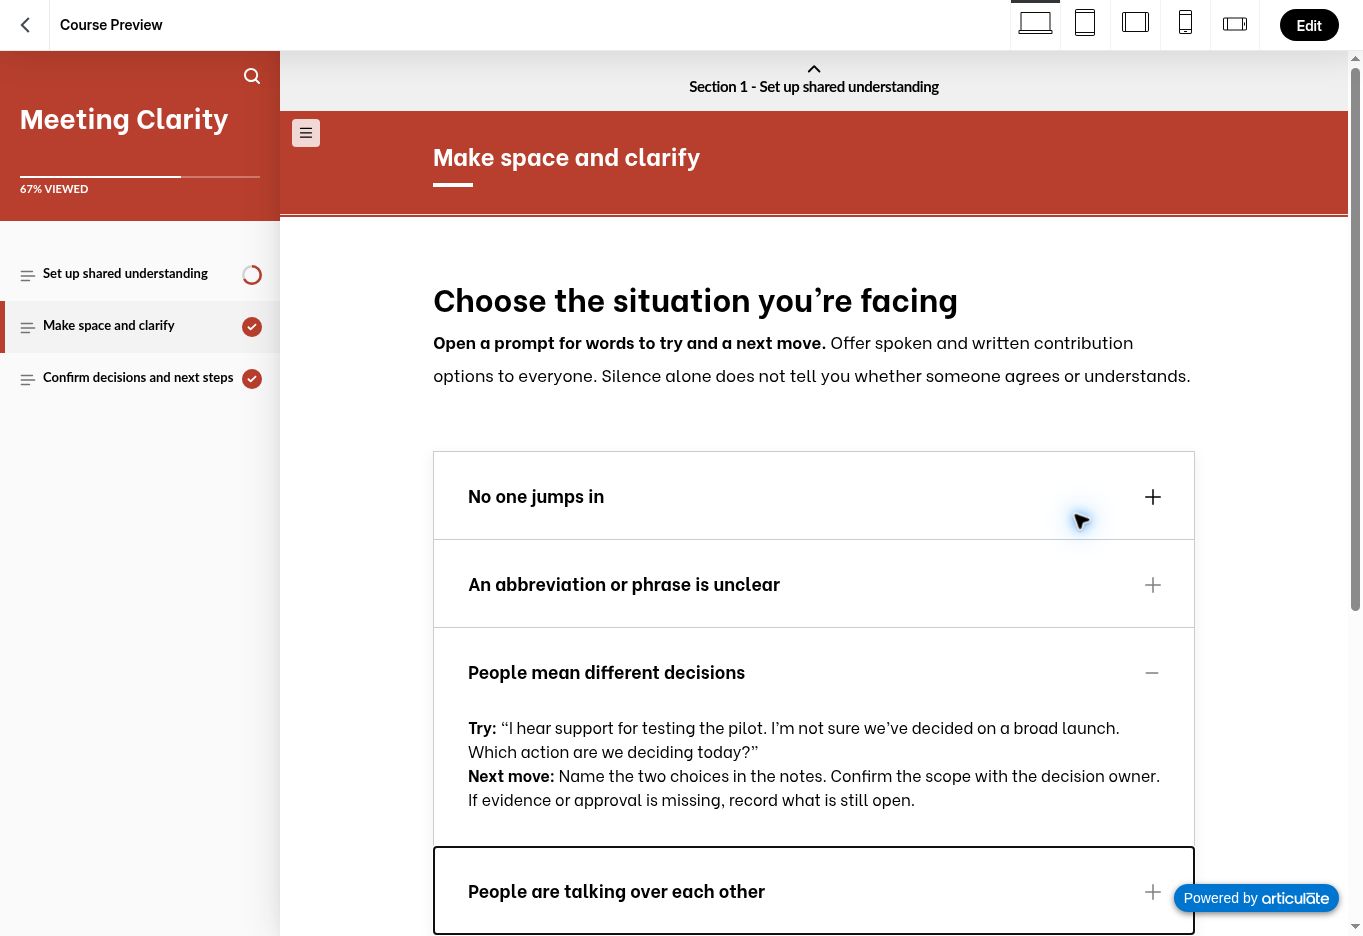Click the Next move: instruction text
This screenshot has height=936, width=1363.
pos(814,788)
